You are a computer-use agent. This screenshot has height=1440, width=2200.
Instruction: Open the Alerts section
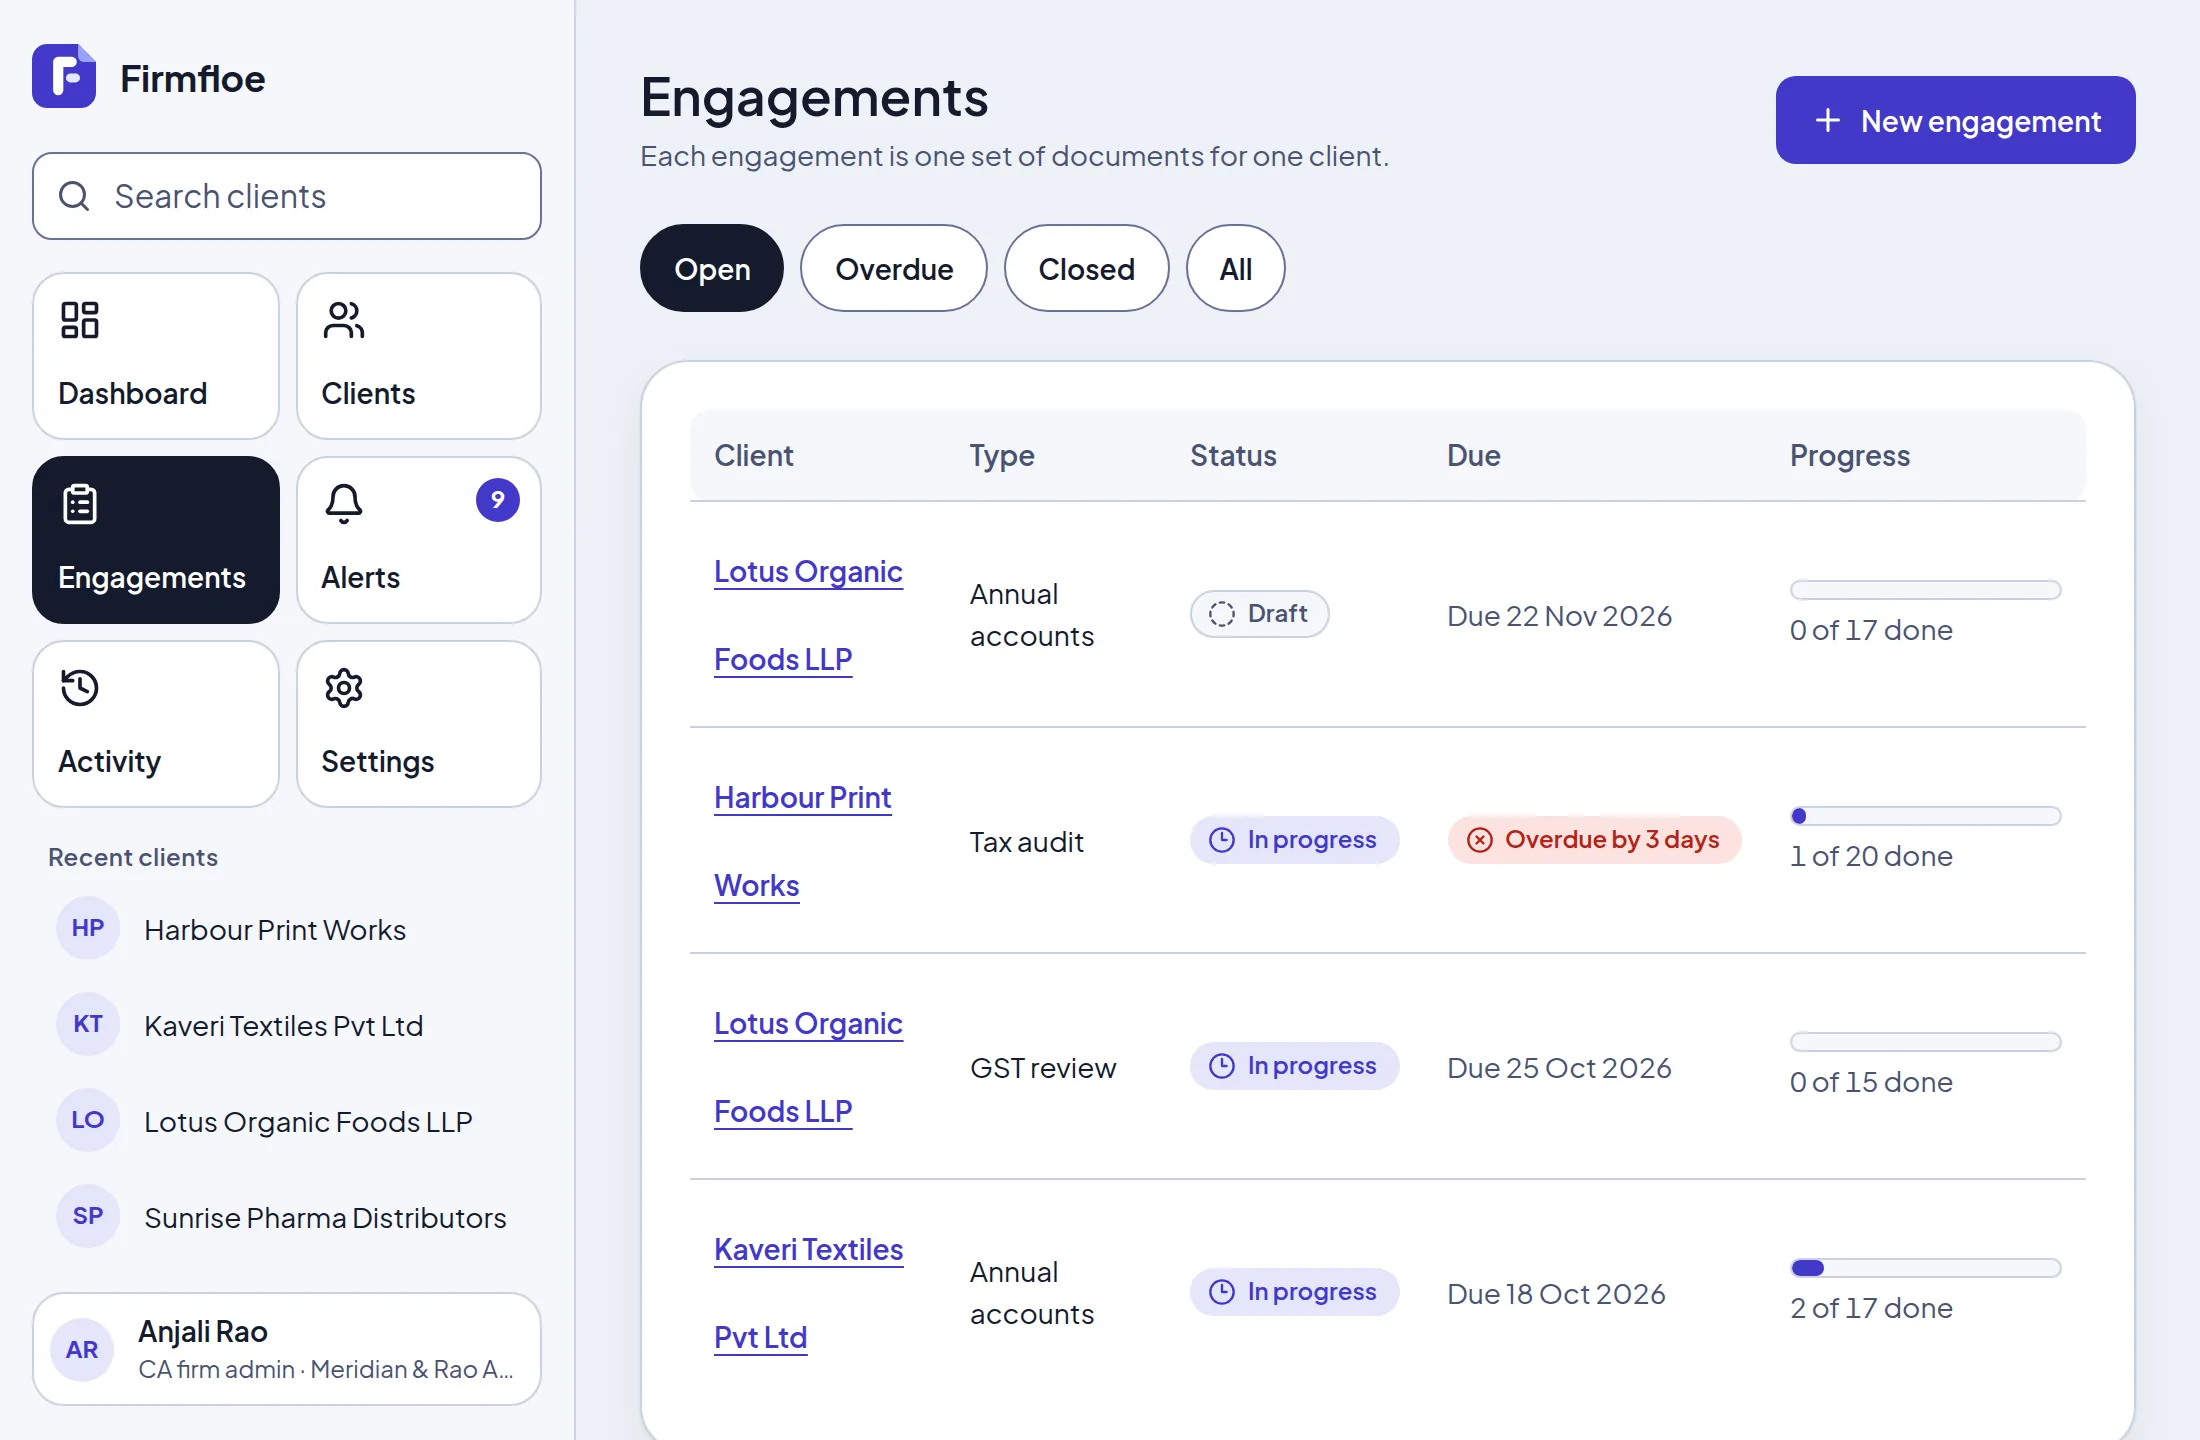[419, 540]
